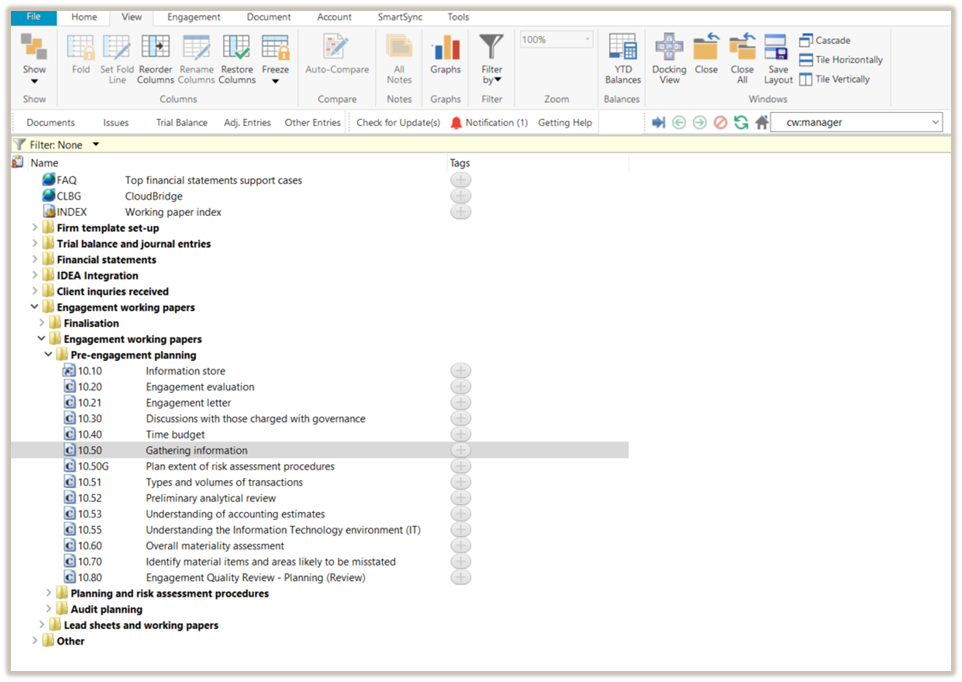962x682 pixels.
Task: Click the green refresh arrows icon
Action: click(740, 122)
